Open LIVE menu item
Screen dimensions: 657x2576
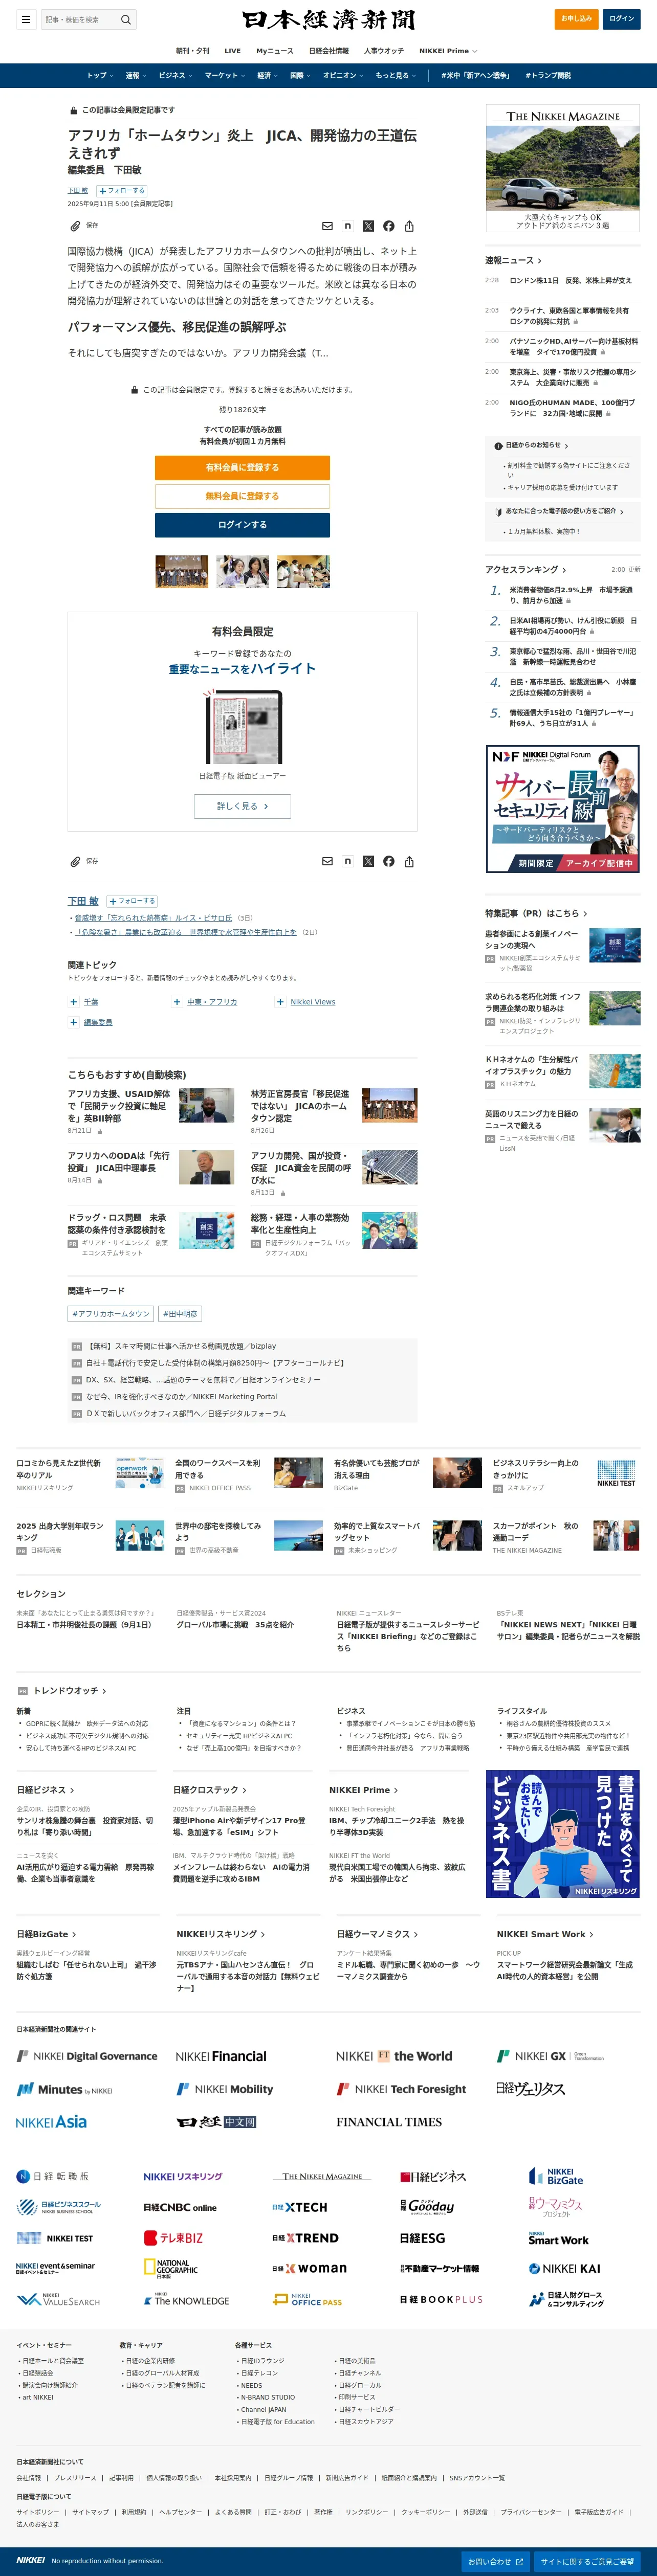[232, 51]
